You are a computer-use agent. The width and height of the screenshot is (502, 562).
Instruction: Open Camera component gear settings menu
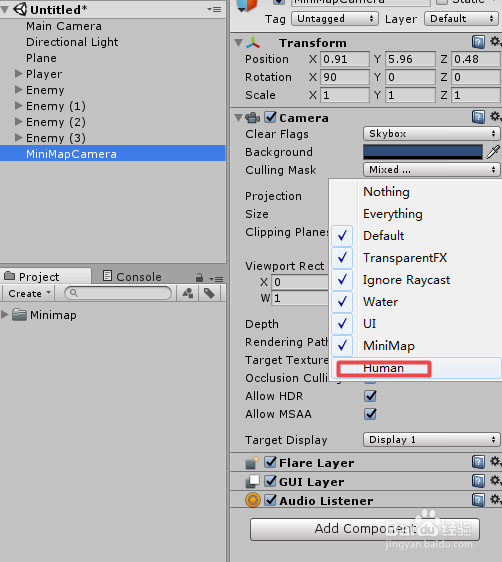[x=495, y=117]
